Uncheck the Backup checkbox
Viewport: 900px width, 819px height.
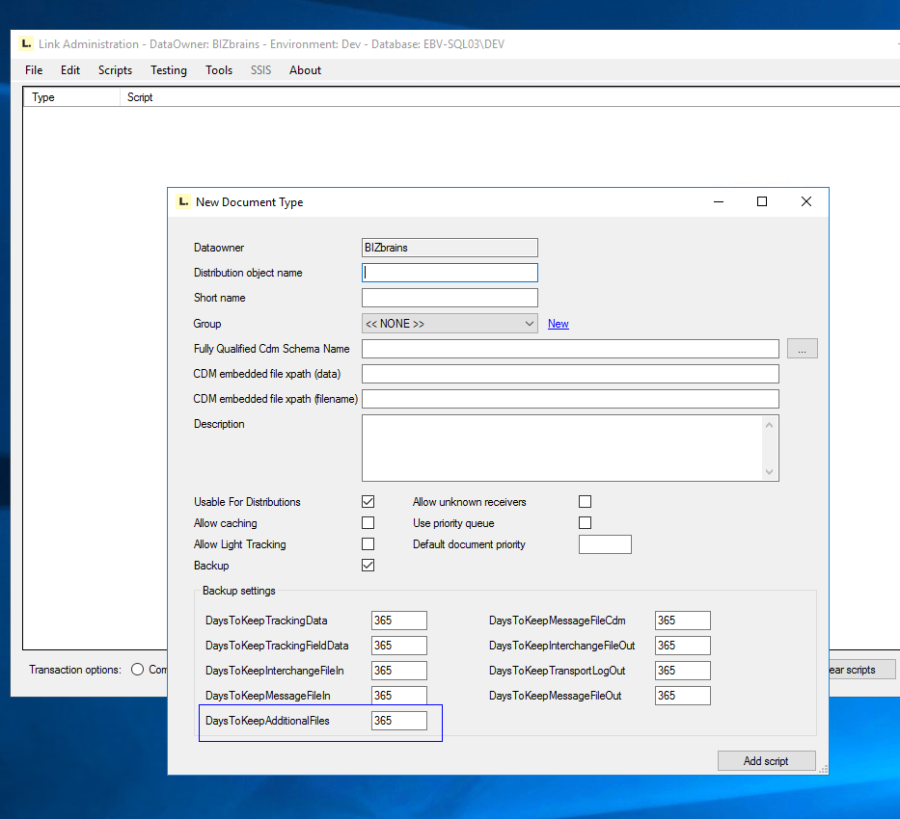pyautogui.click(x=368, y=565)
